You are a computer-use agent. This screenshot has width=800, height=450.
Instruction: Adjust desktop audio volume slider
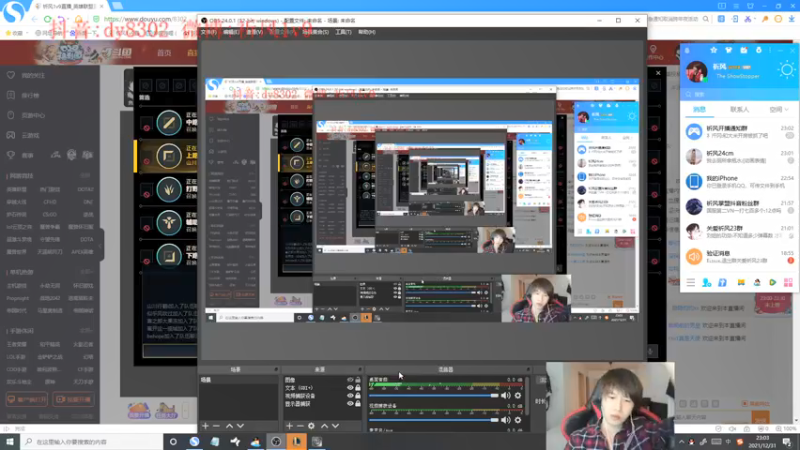pos(434,395)
